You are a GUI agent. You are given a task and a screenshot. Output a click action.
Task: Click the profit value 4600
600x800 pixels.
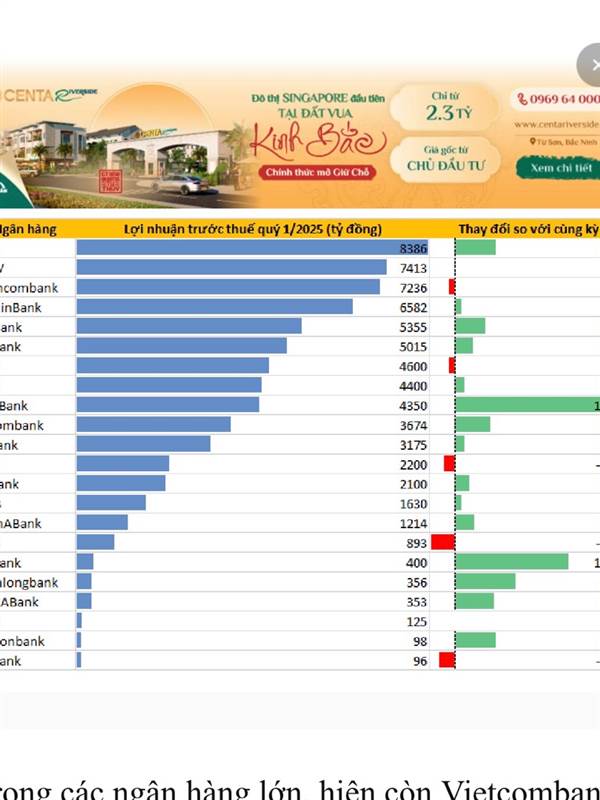(413, 366)
